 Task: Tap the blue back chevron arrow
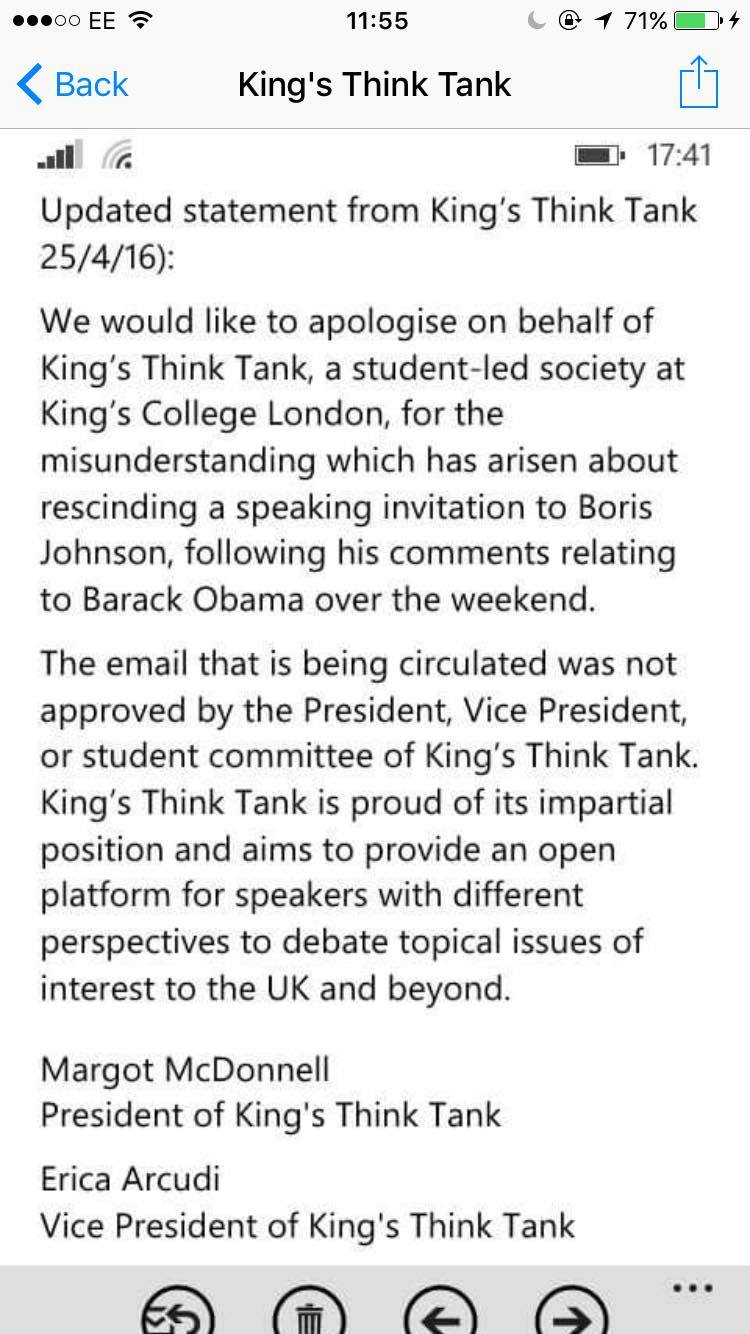point(30,84)
